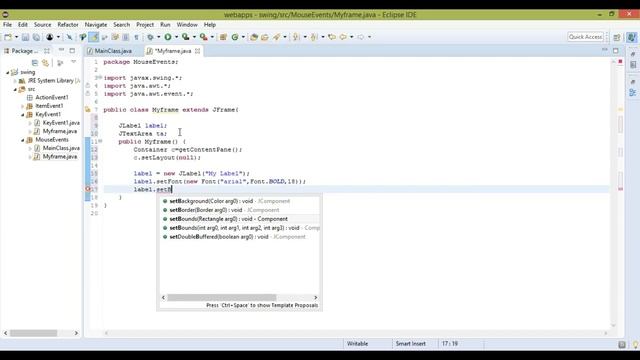Open dropdown arrow next to Debug icon
The height and width of the screenshot is (360, 640).
click(x=159, y=37)
